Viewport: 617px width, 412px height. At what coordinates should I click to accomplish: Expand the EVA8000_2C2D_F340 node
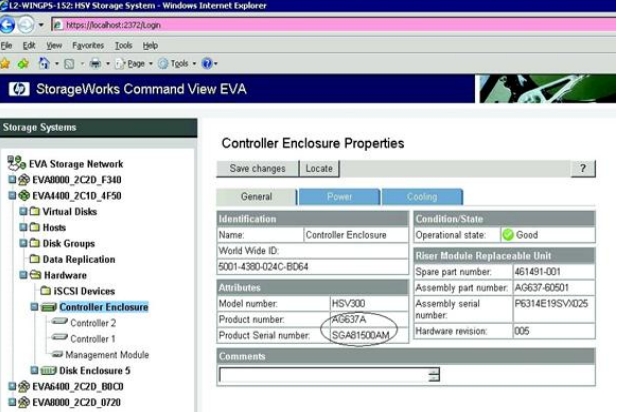point(12,179)
